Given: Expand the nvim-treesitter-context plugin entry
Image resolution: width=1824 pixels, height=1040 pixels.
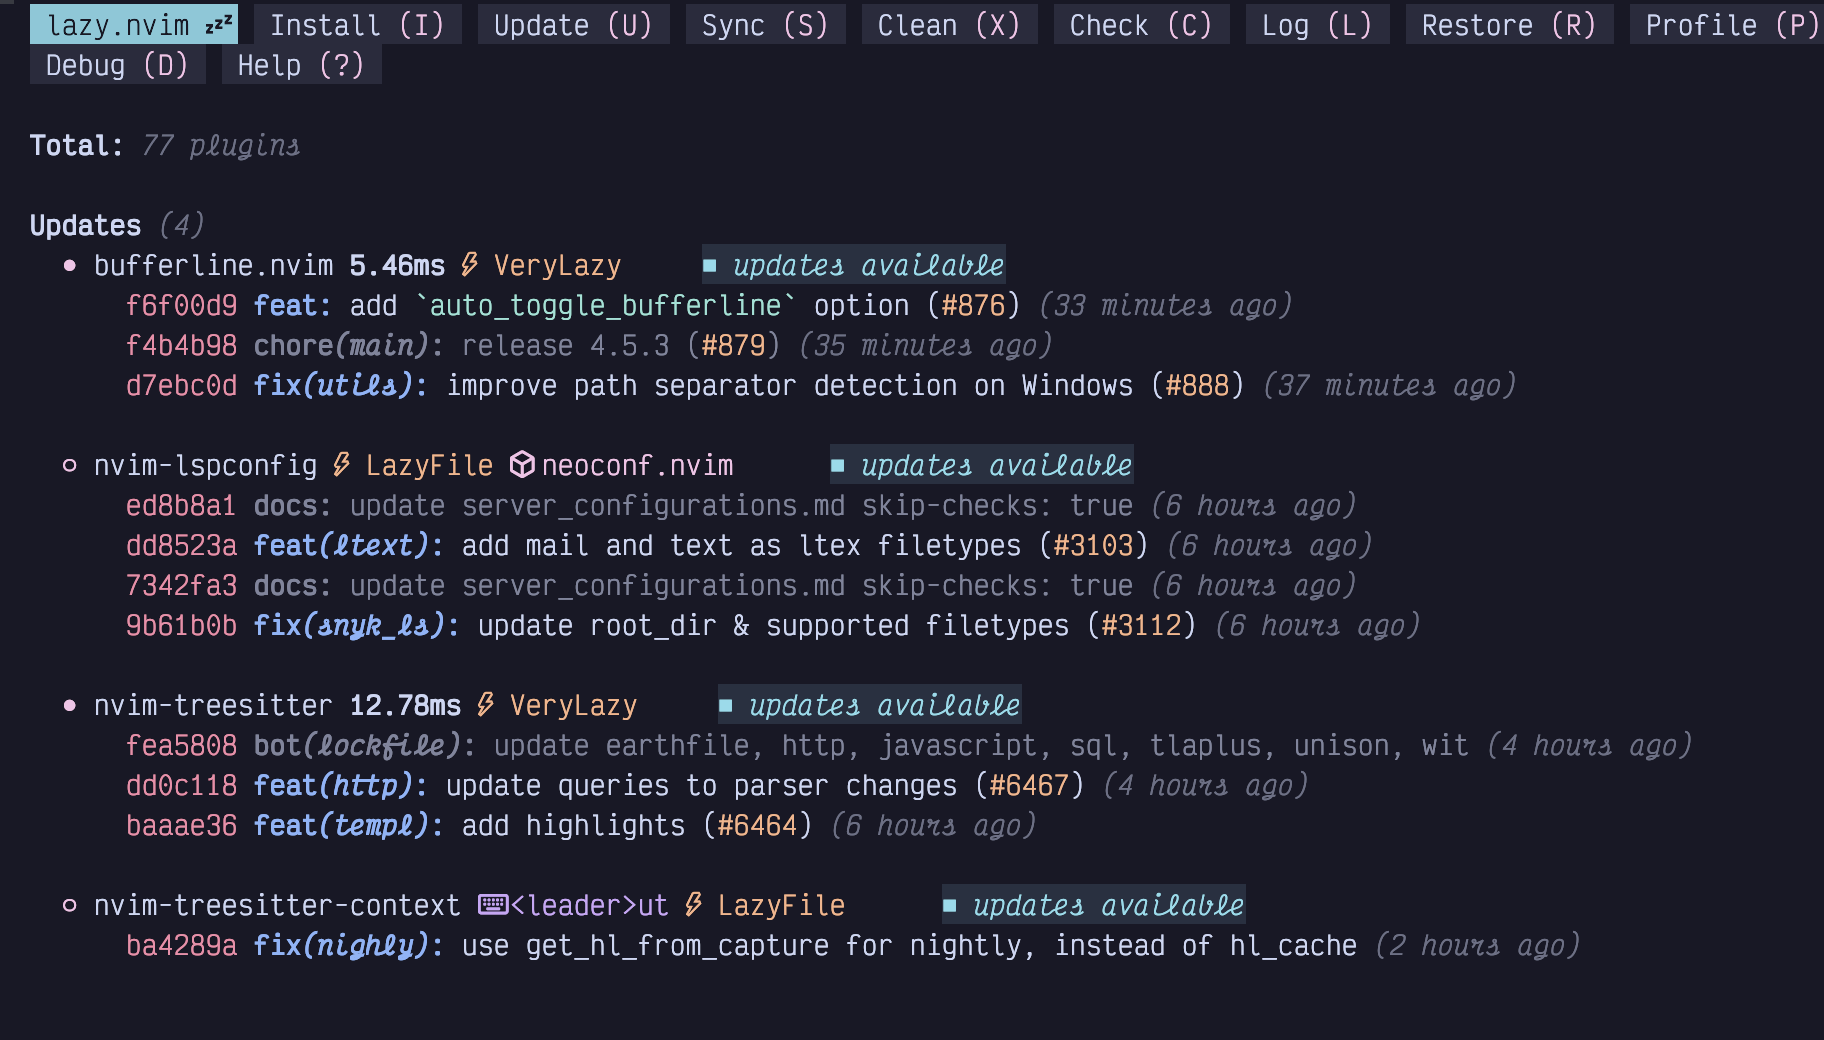Looking at the screenshot, I should coord(277,905).
